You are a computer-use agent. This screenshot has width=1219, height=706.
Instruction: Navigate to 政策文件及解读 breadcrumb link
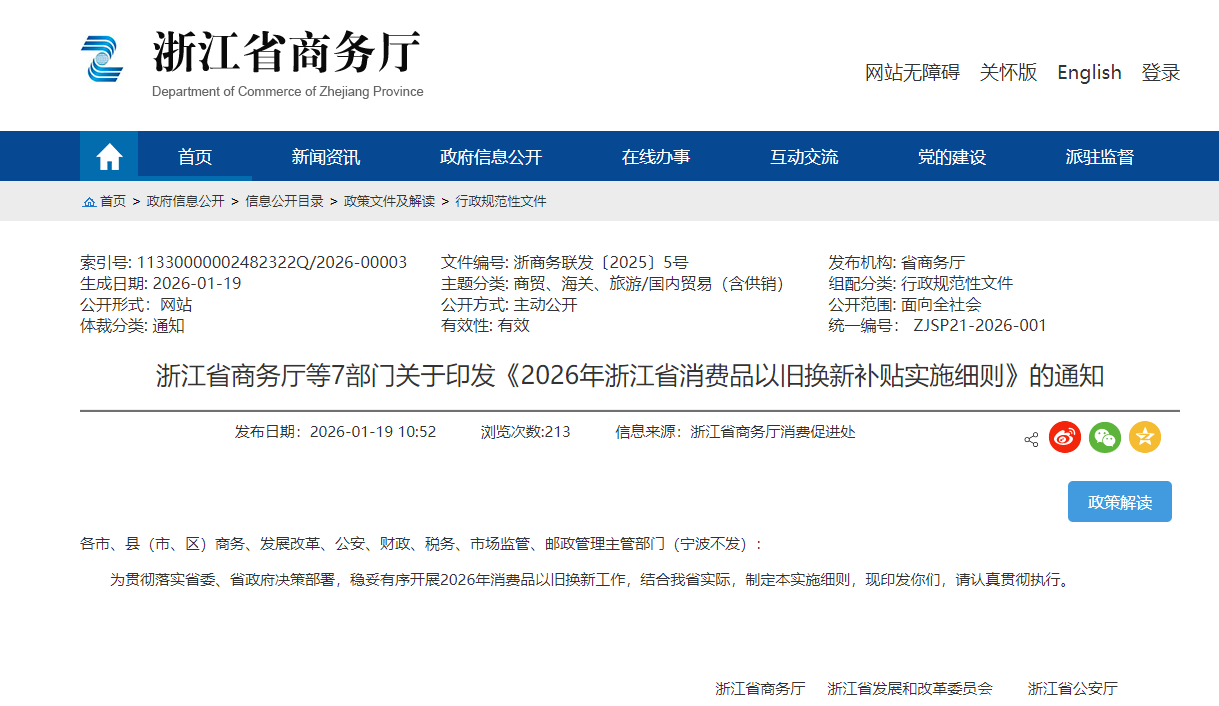click(389, 202)
